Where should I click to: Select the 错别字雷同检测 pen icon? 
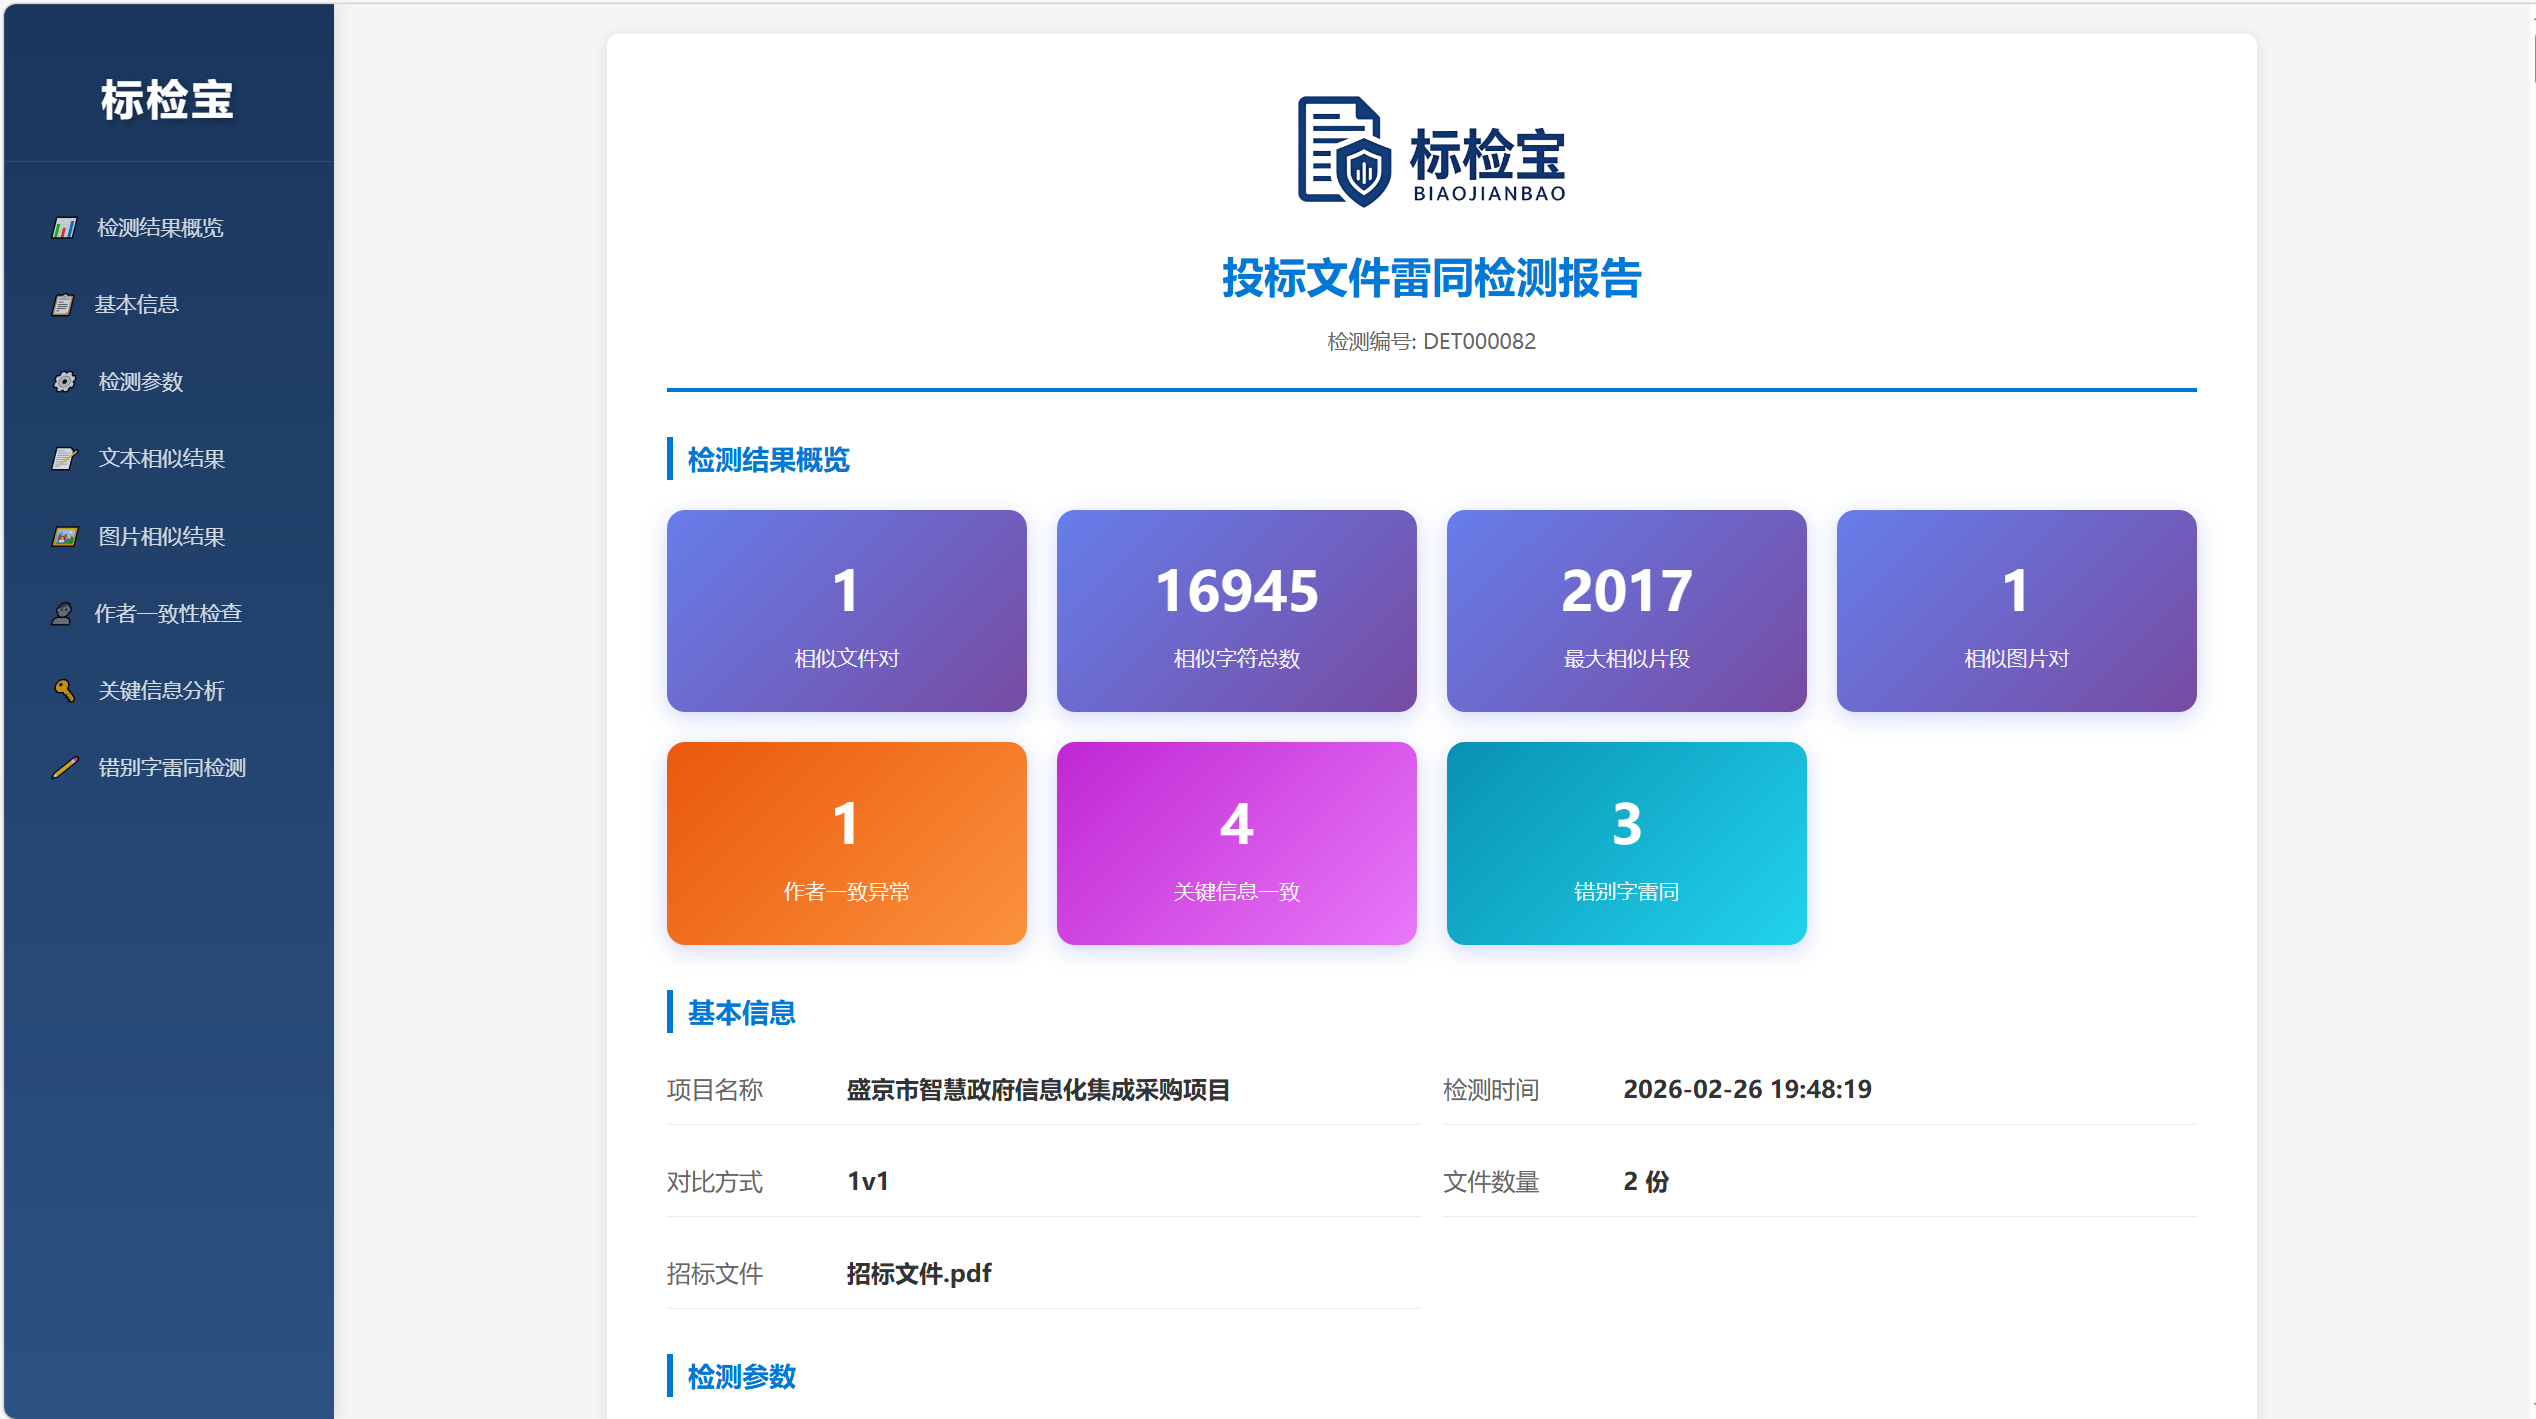(64, 768)
